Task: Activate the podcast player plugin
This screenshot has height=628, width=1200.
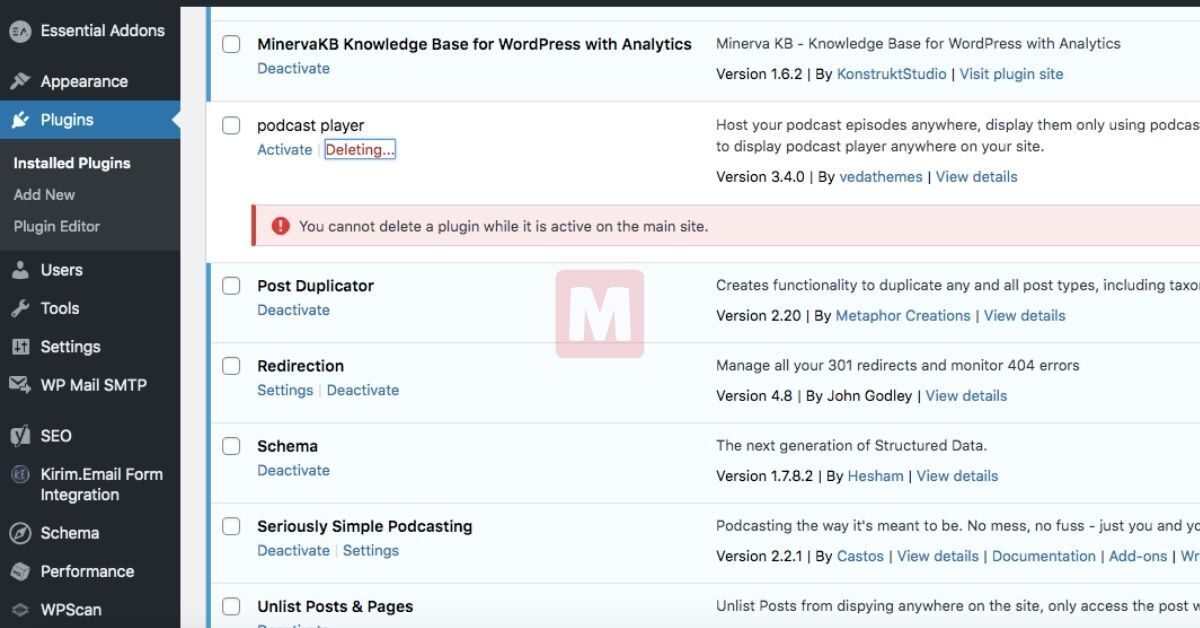Action: click(x=284, y=149)
